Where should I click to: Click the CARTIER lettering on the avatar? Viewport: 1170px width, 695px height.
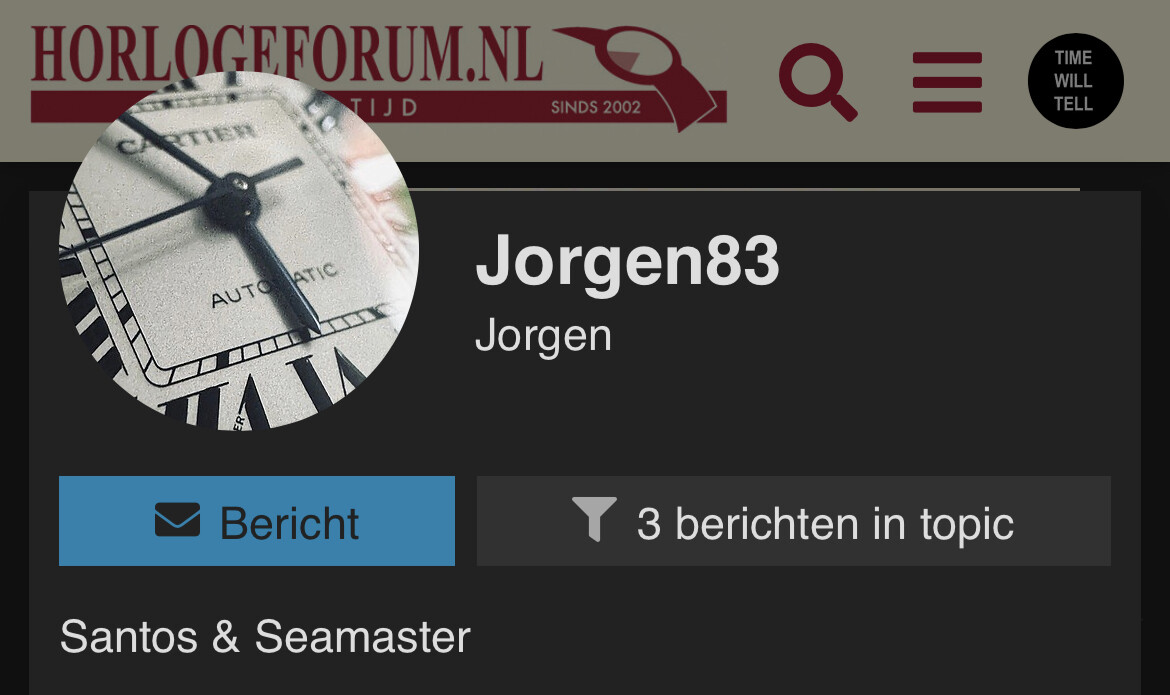(189, 137)
